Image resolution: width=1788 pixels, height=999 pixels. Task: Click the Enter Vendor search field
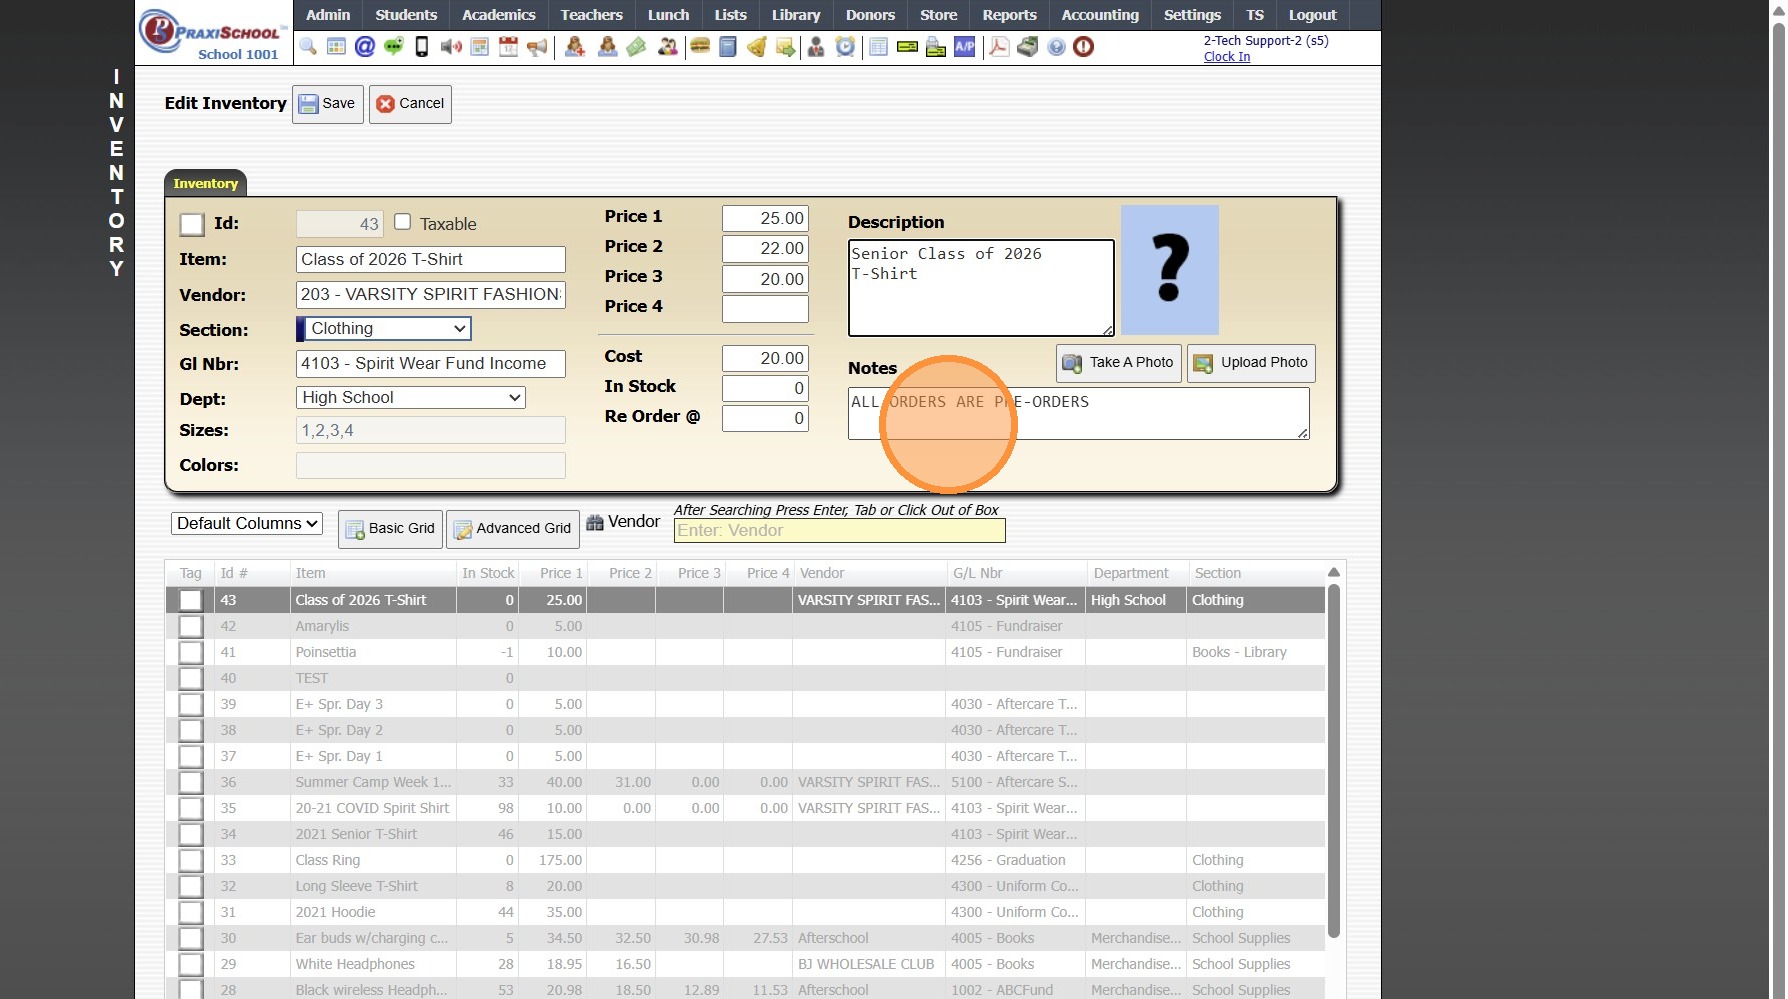[839, 531]
